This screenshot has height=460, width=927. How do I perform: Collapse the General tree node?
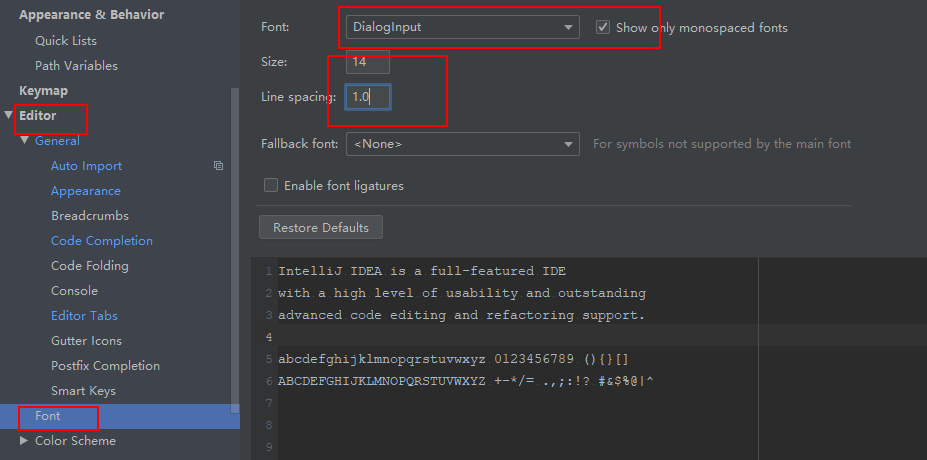point(24,140)
